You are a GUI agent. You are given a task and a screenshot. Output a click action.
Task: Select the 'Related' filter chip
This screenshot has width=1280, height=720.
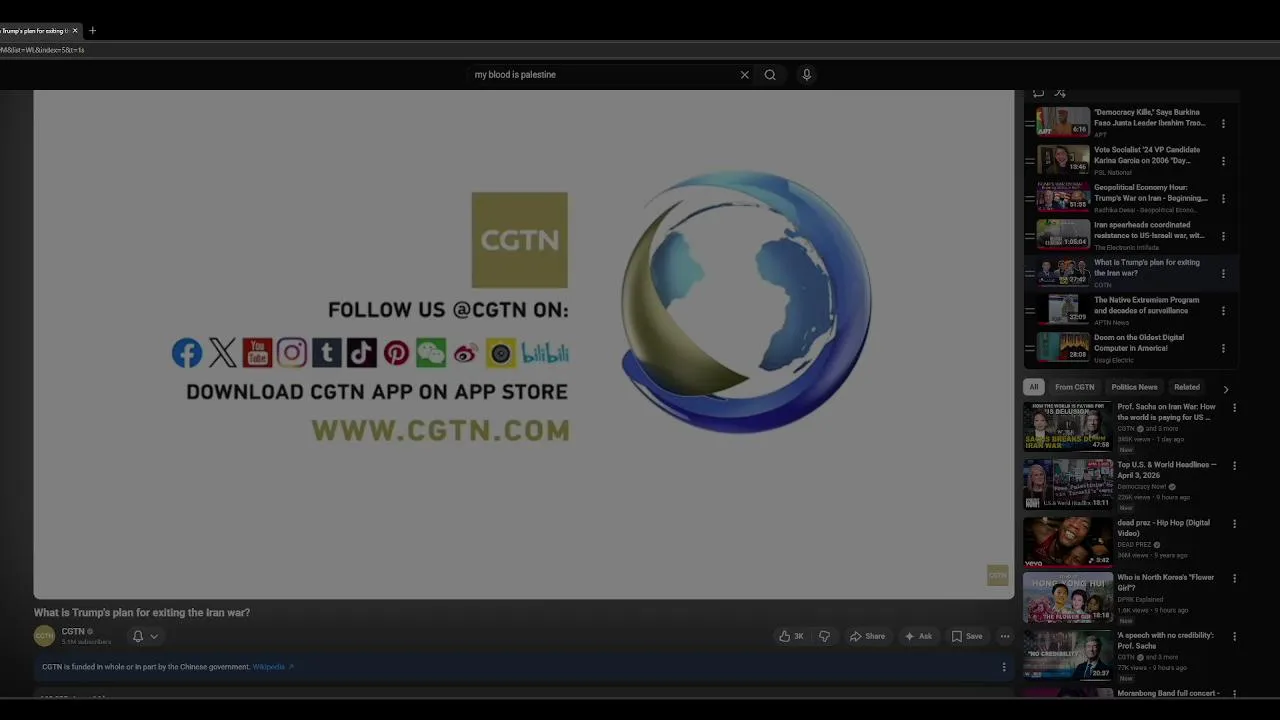(x=1187, y=387)
